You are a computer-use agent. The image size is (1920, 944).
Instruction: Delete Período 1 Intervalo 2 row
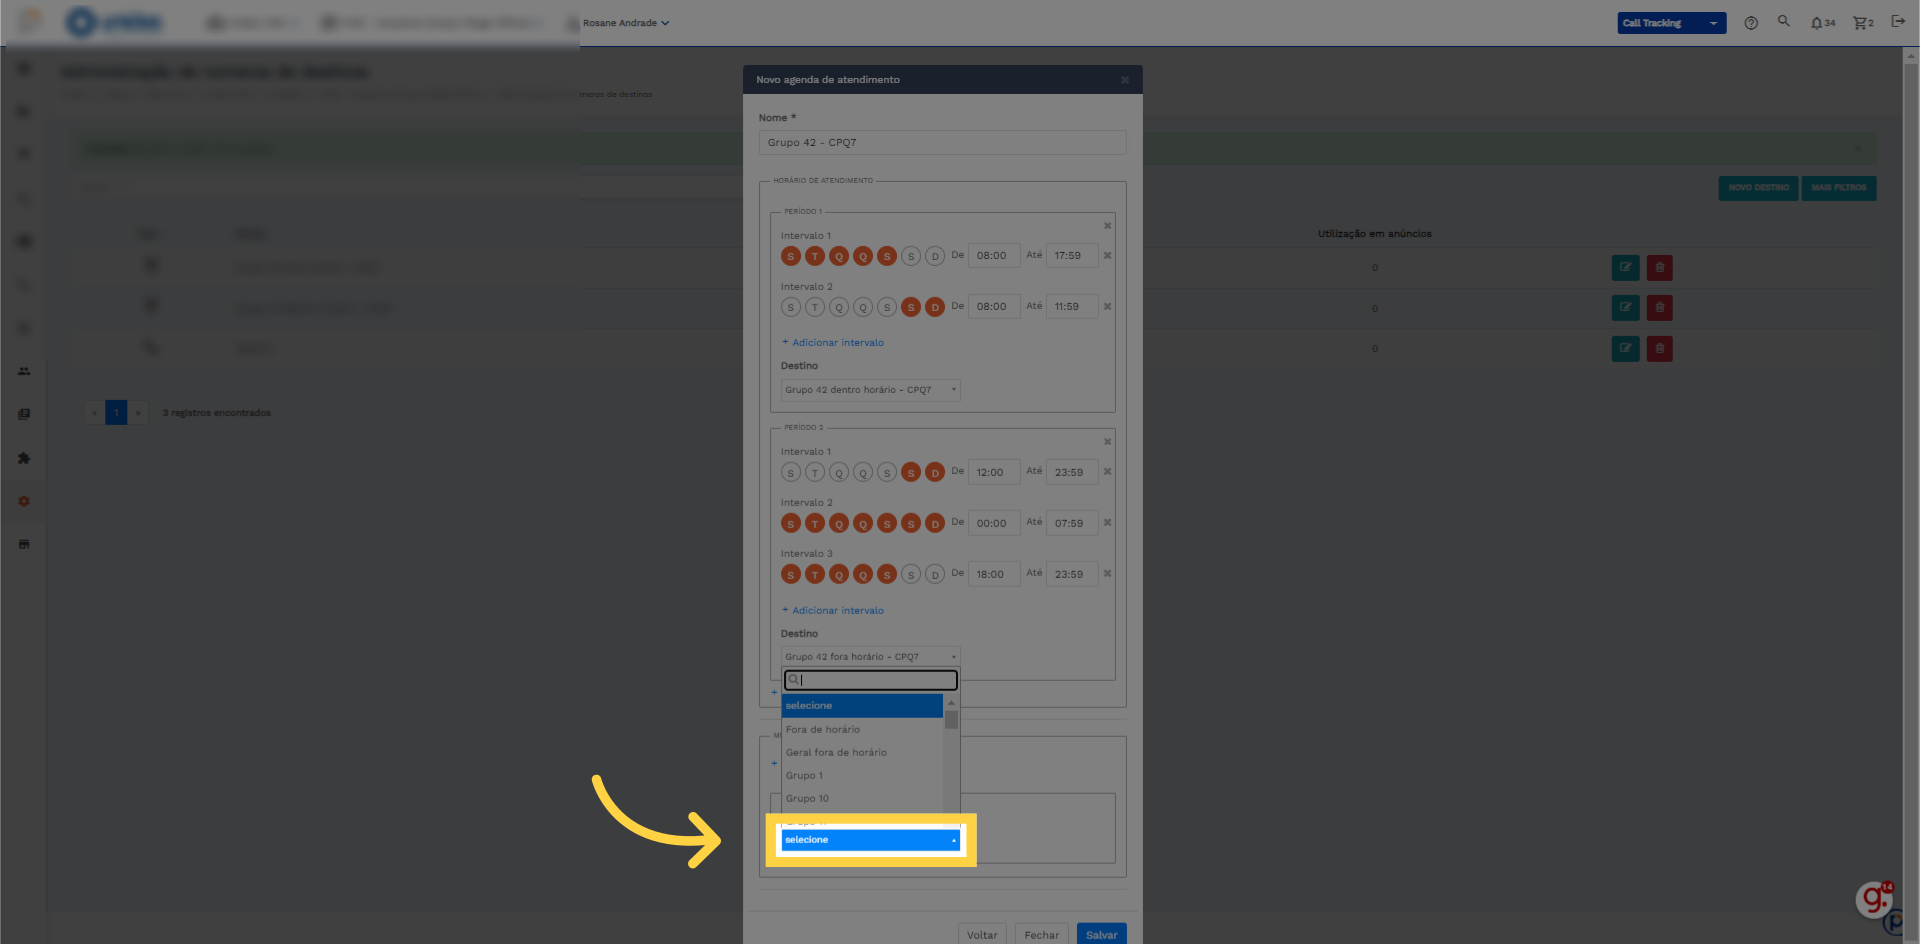point(1107,307)
